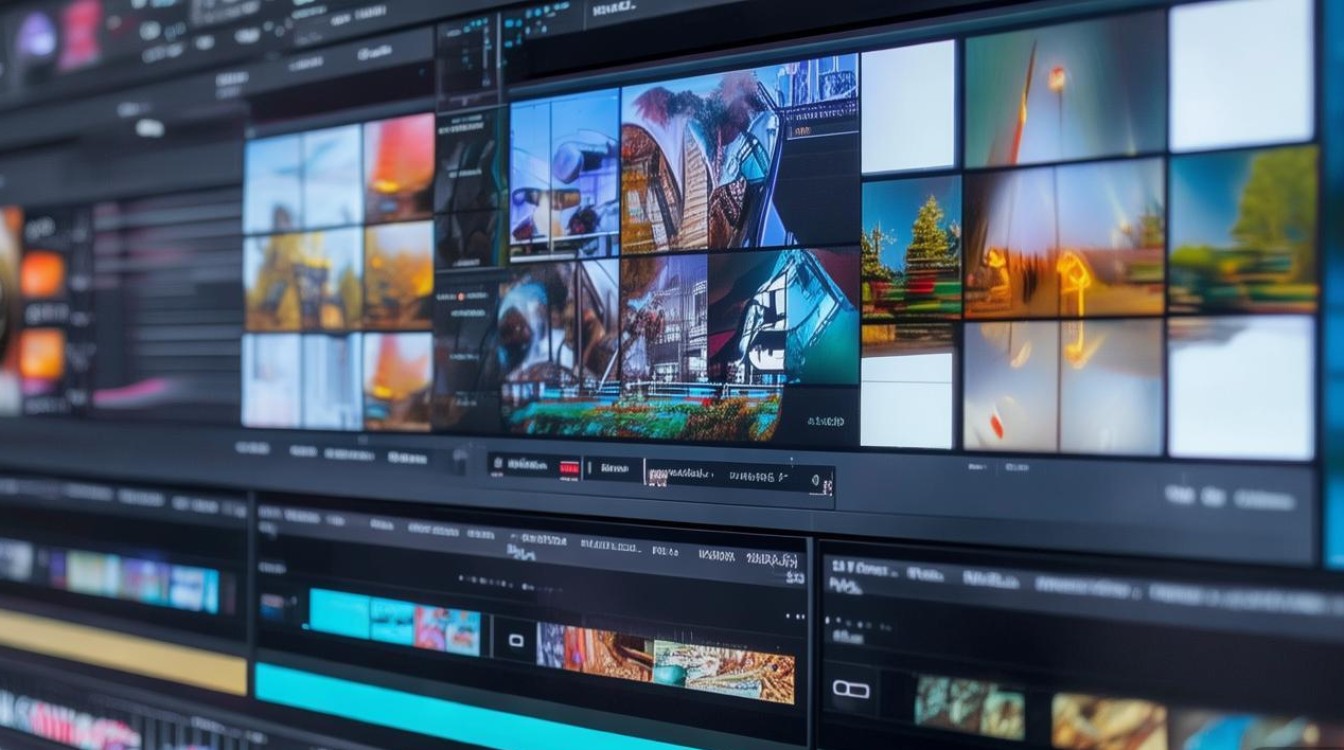The image size is (1344, 750).
Task: Select the green tree thumbnail at right edge
Action: [1243, 229]
